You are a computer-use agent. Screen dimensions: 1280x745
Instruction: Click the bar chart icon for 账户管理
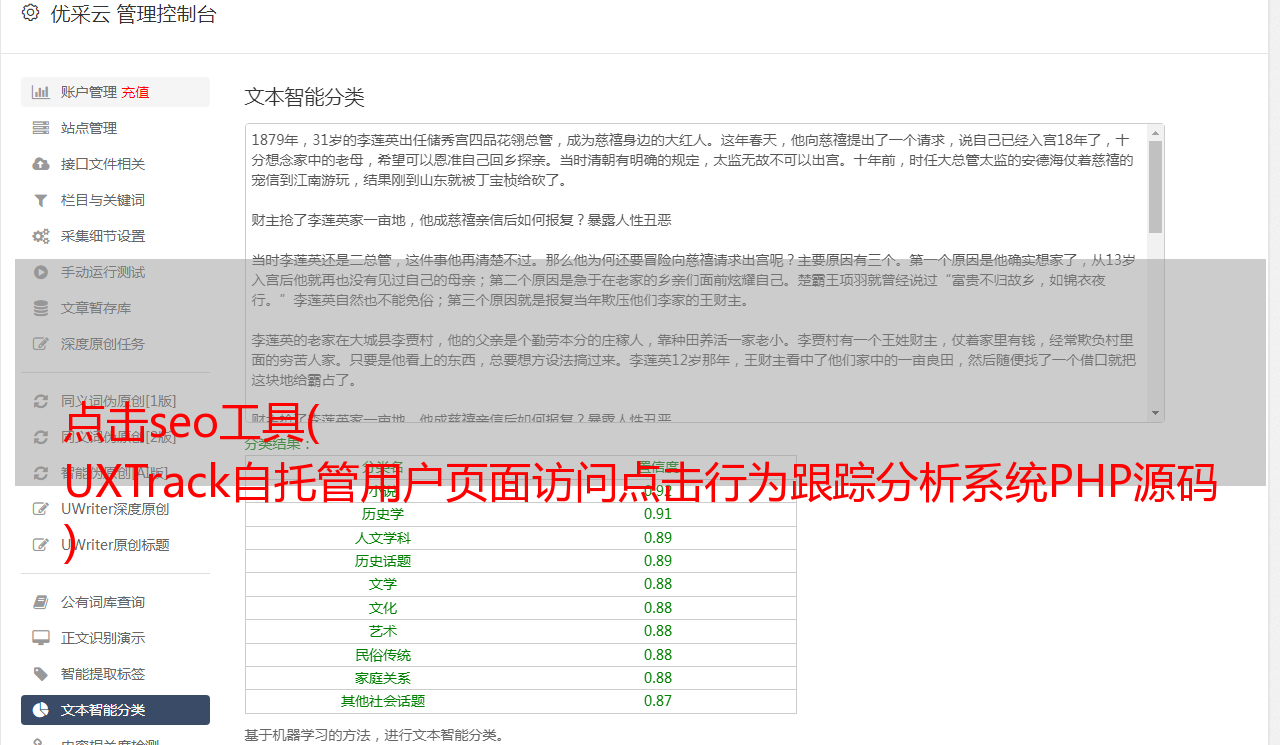(41, 92)
